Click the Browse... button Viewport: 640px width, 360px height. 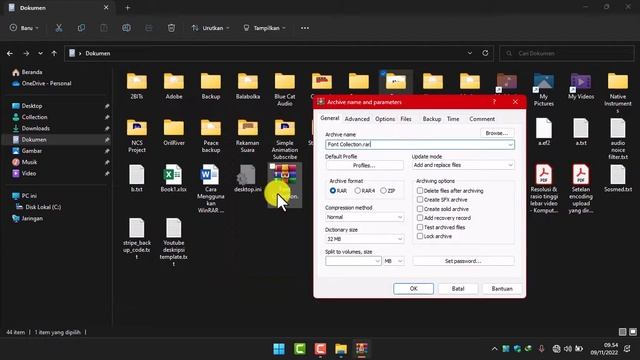(x=497, y=133)
